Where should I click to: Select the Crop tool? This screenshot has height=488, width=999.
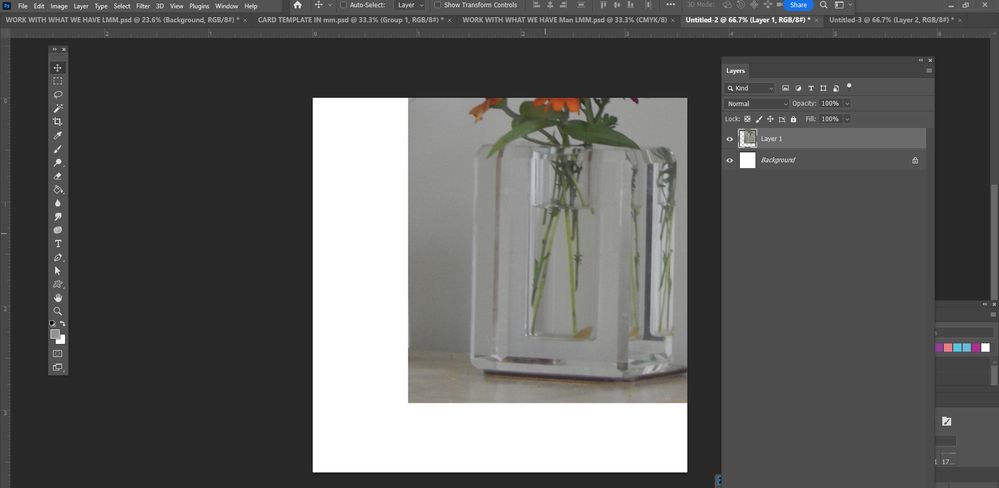(x=58, y=122)
